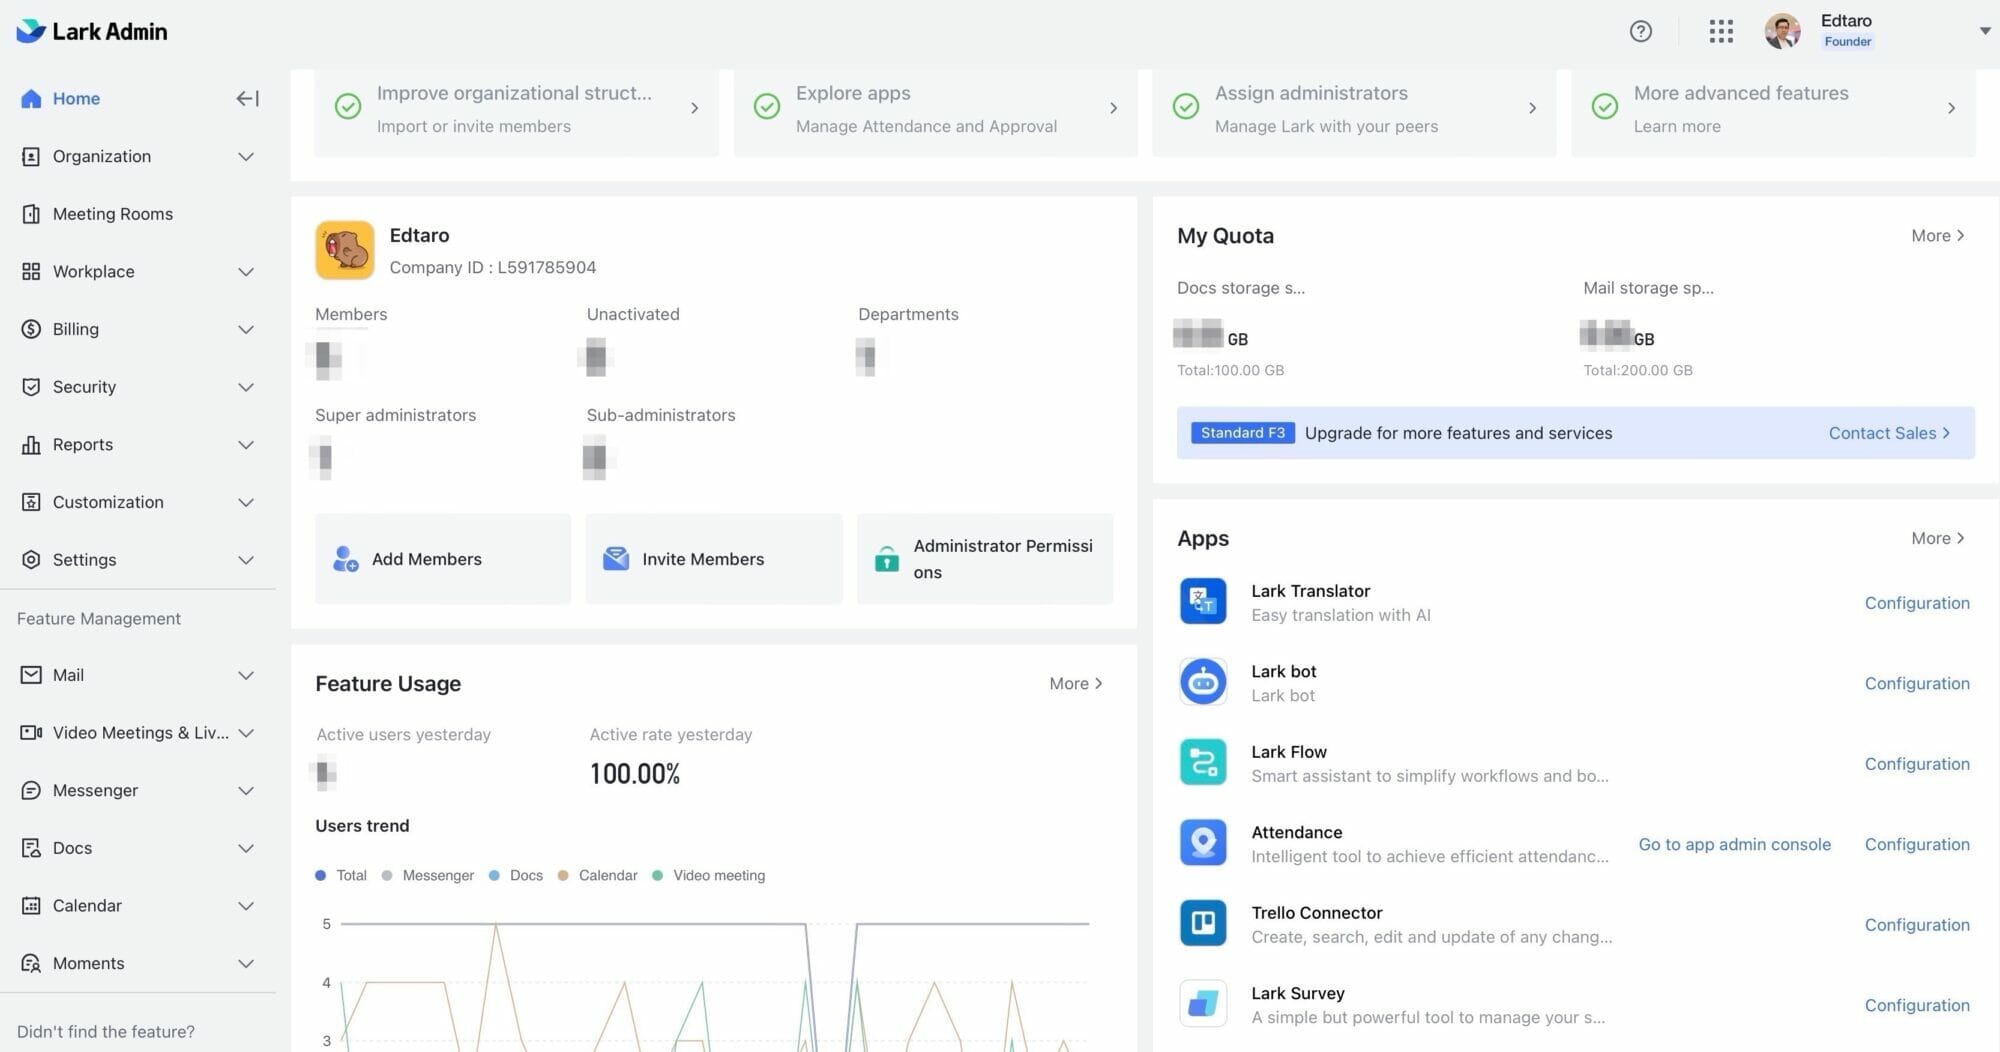Click Didn't find the feature link
The height and width of the screenshot is (1052, 2000).
[106, 1031]
